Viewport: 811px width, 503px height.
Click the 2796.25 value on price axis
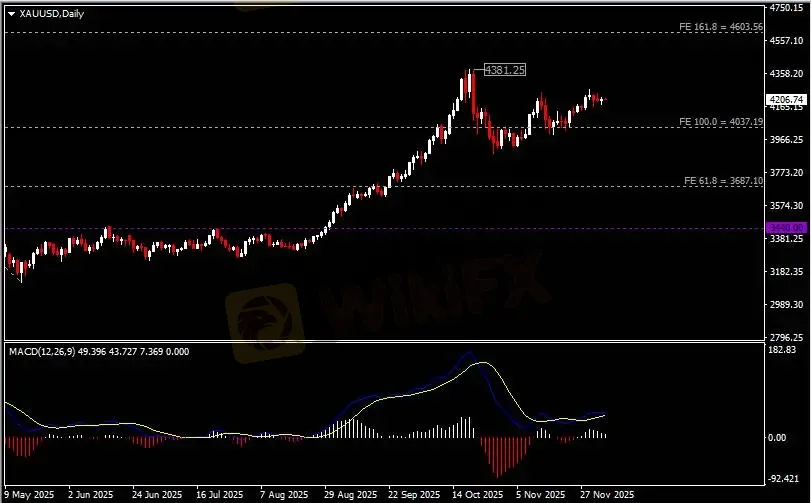(786, 337)
